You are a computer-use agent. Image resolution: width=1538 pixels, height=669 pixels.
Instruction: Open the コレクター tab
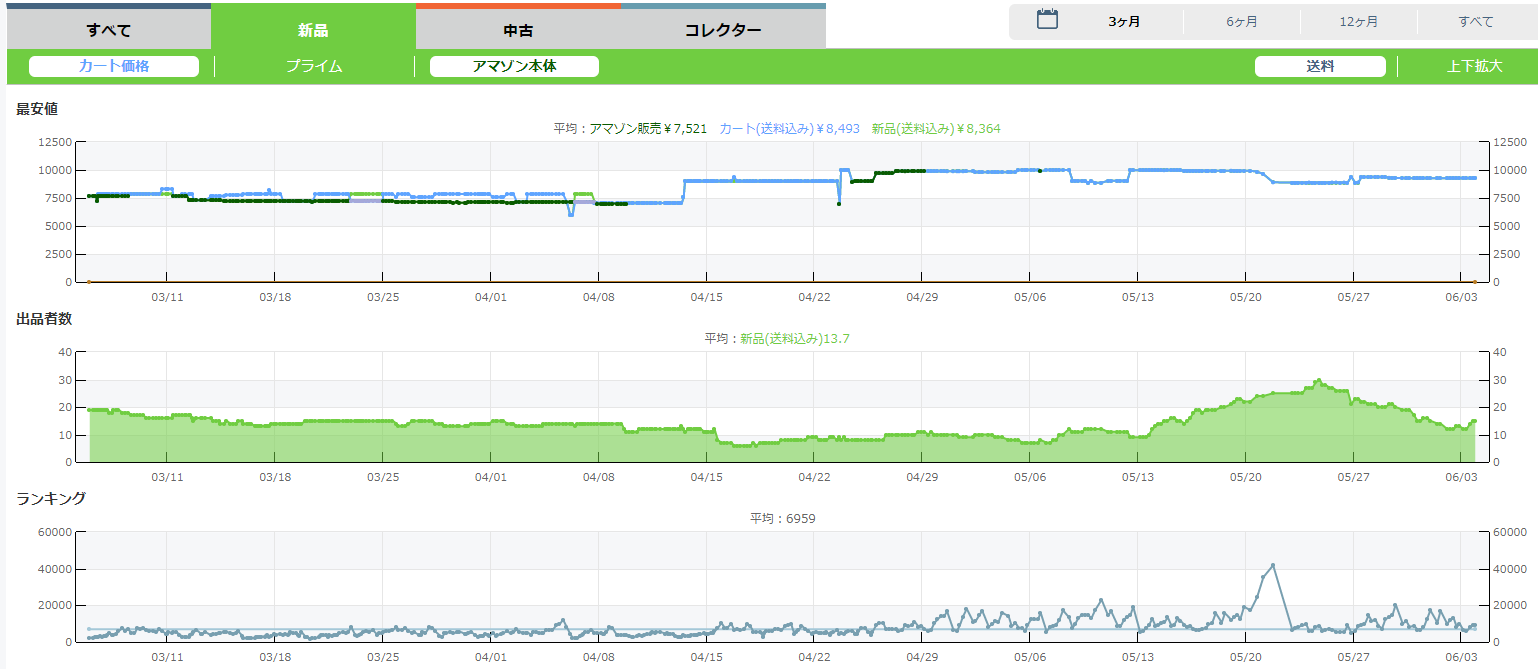pyautogui.click(x=723, y=29)
